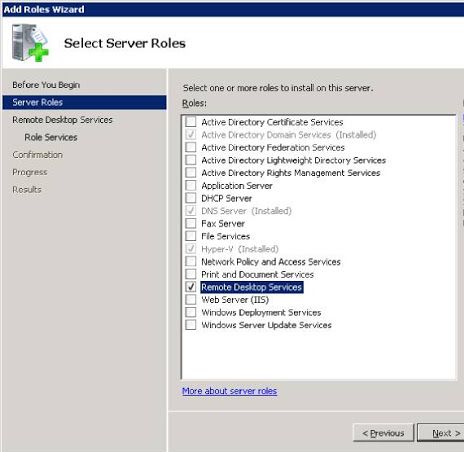Viewport: 464px width, 452px height.
Task: Click the grayed Hyper-V installed checkbox
Action: [x=191, y=248]
